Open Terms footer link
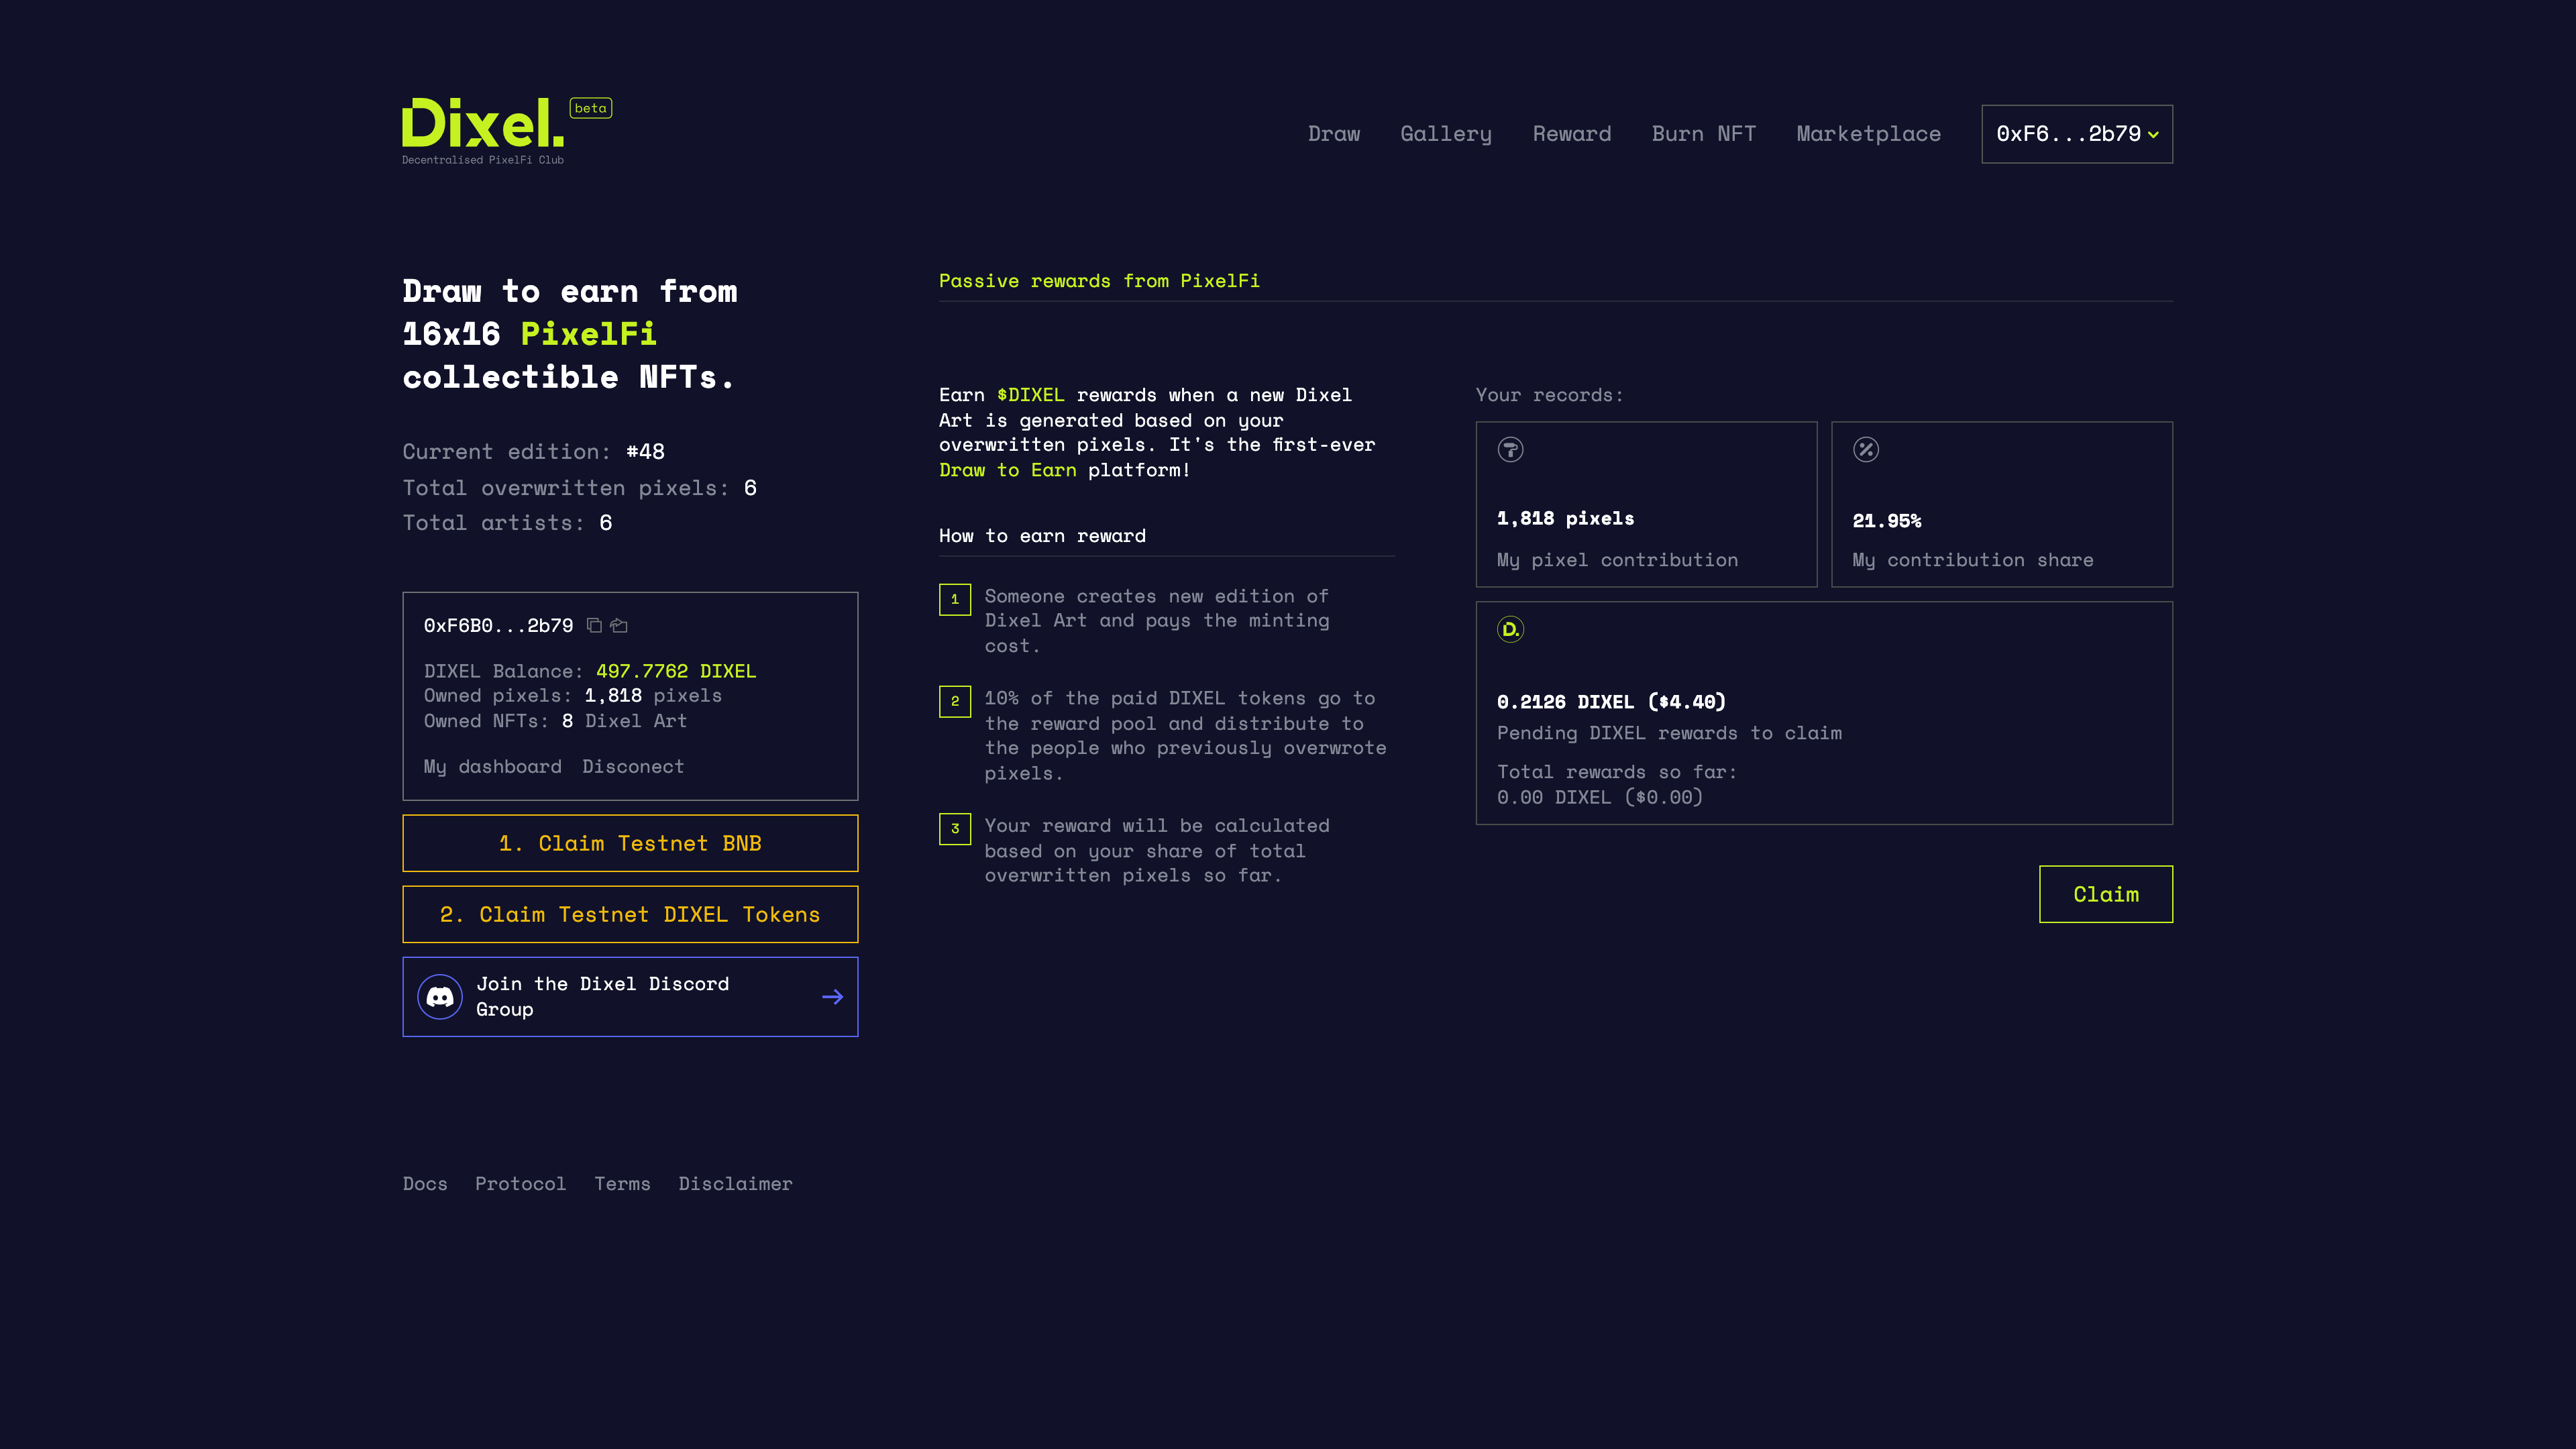Screen dimensions: 2576x1449 point(622,1183)
